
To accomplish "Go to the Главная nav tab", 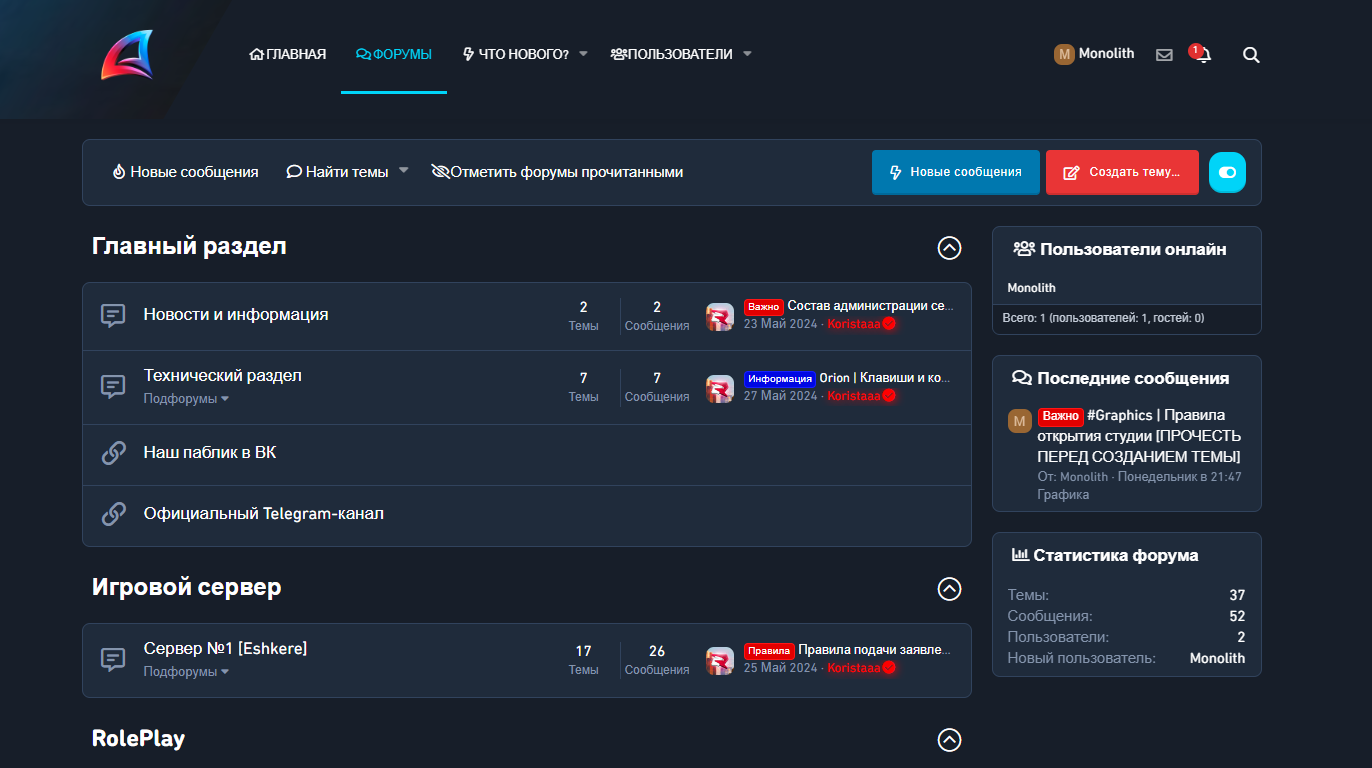I will [287, 54].
